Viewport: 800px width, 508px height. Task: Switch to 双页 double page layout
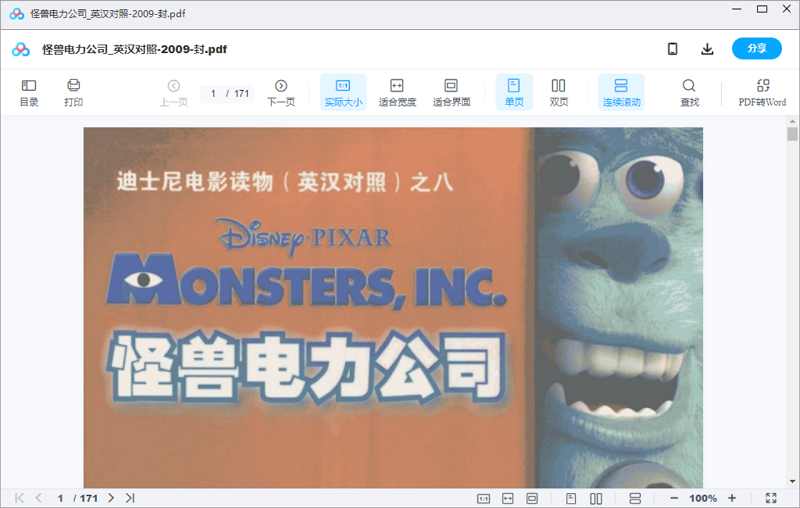click(x=558, y=92)
